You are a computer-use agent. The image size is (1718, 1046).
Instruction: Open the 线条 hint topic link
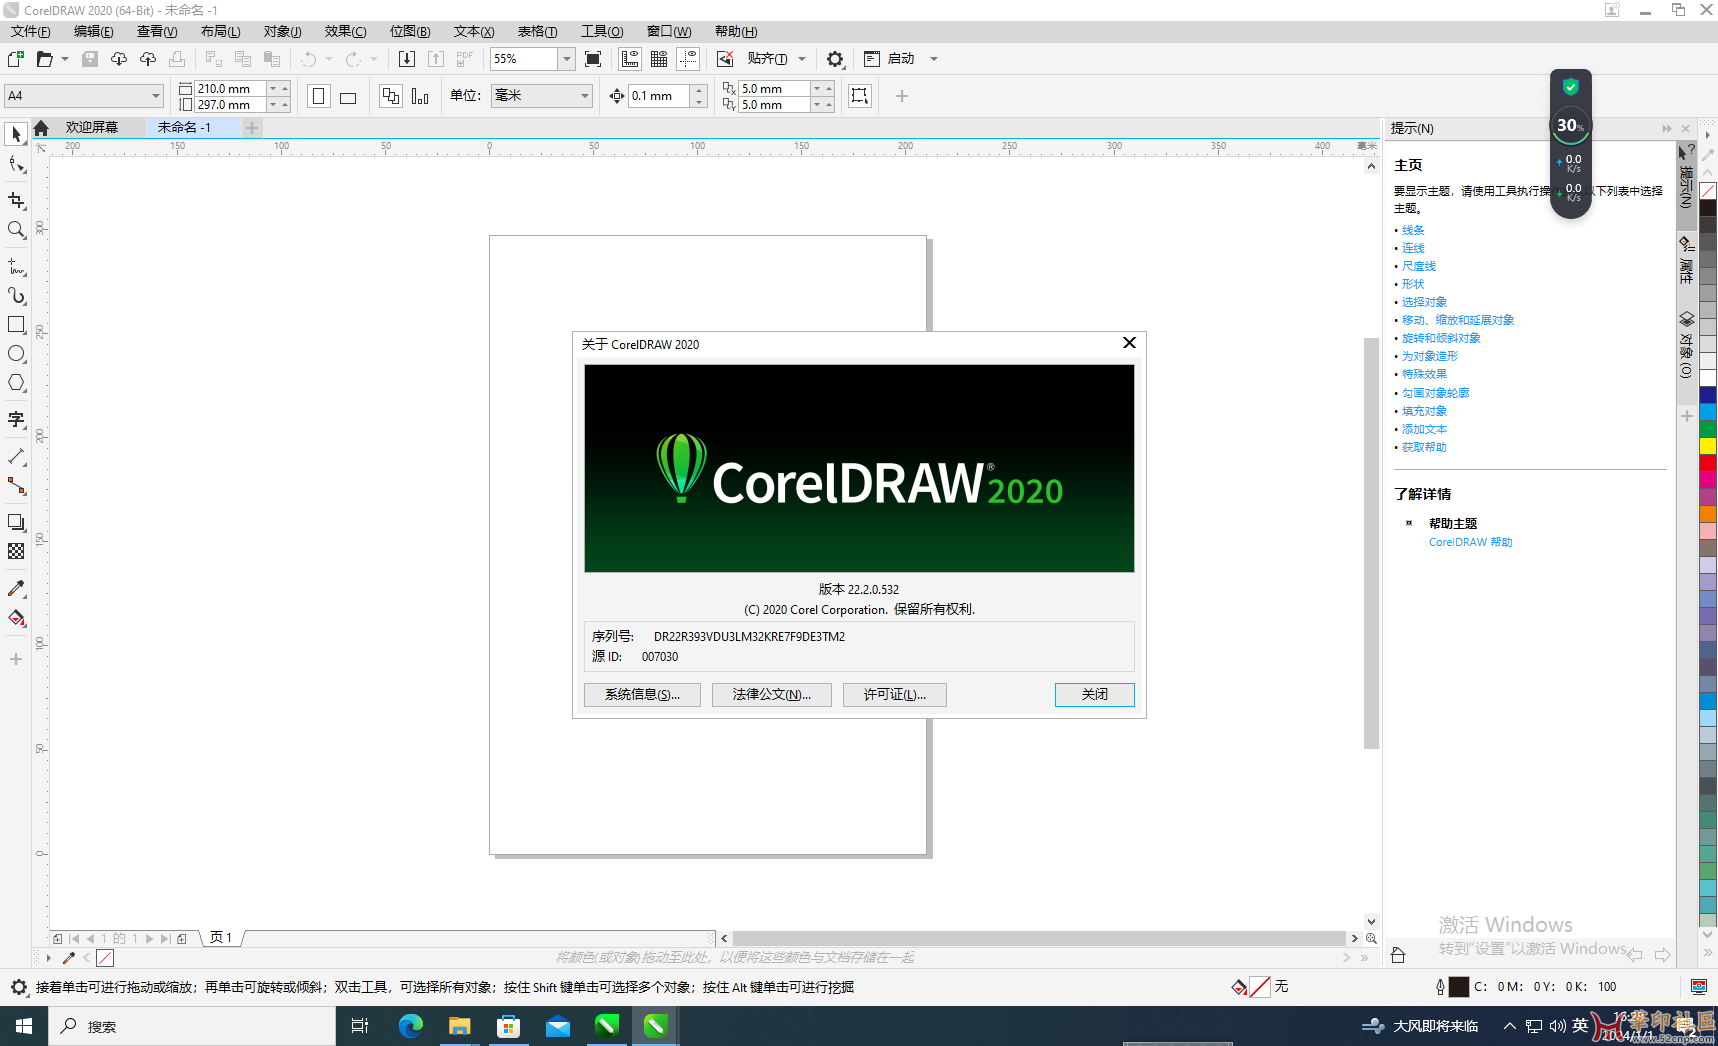1413,230
